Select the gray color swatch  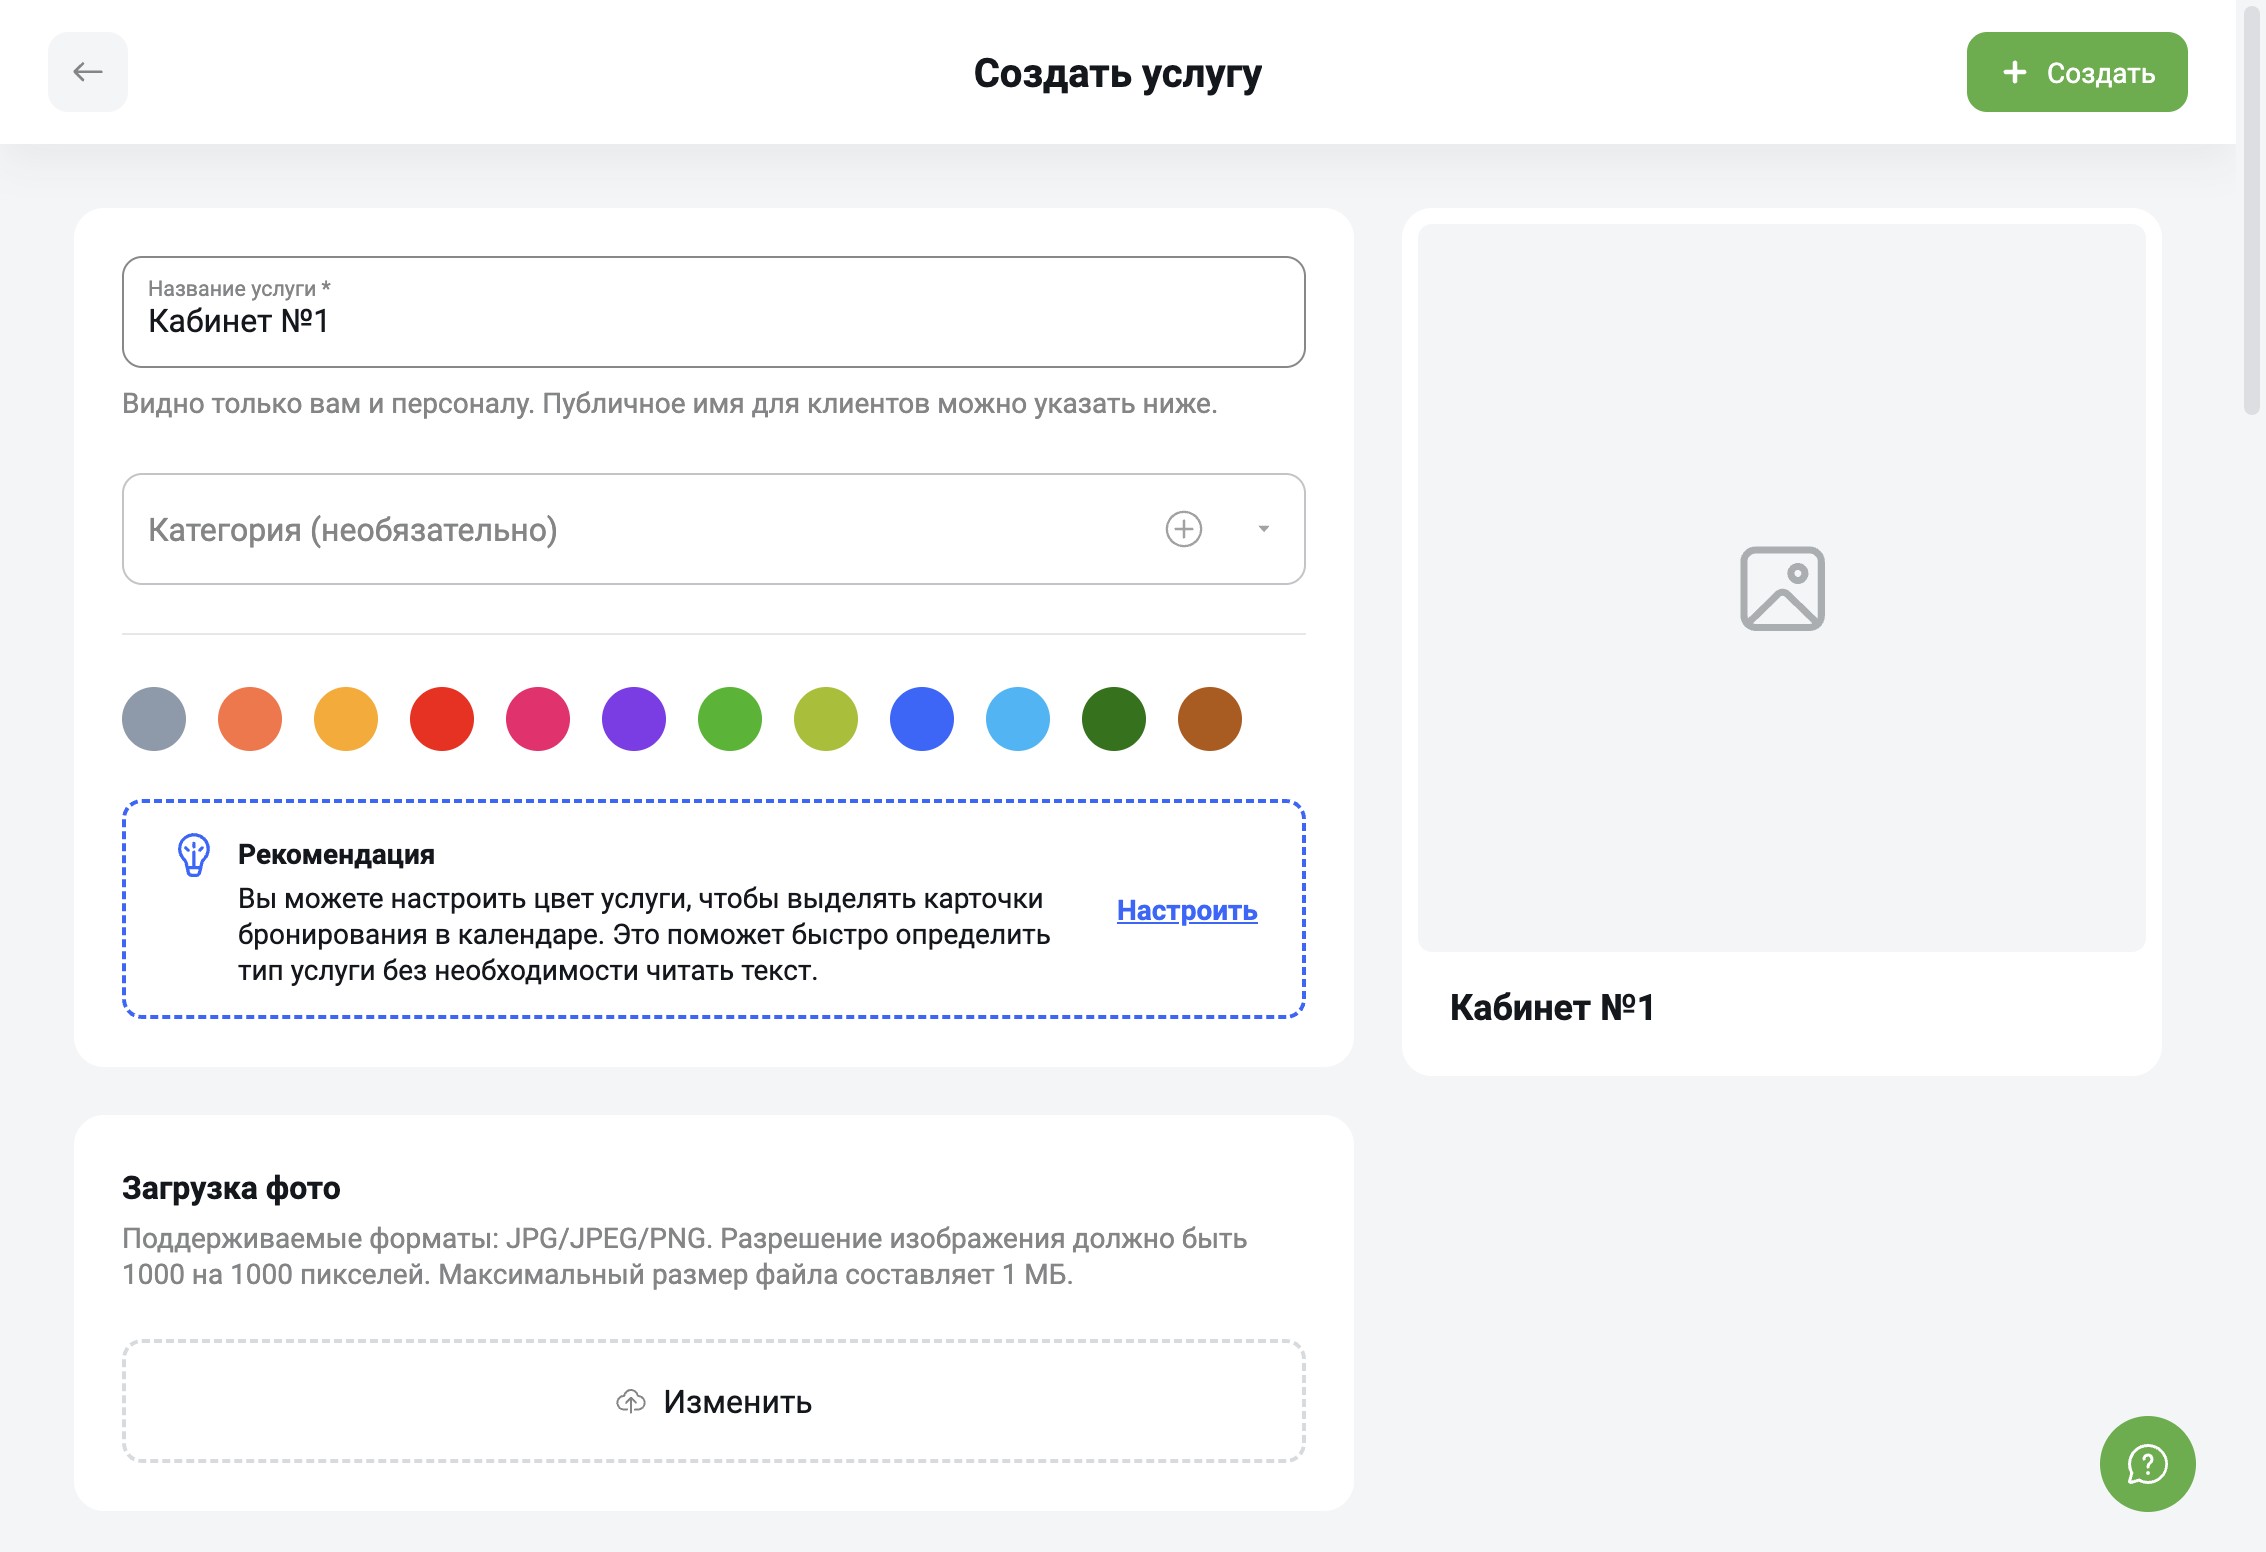click(x=154, y=719)
